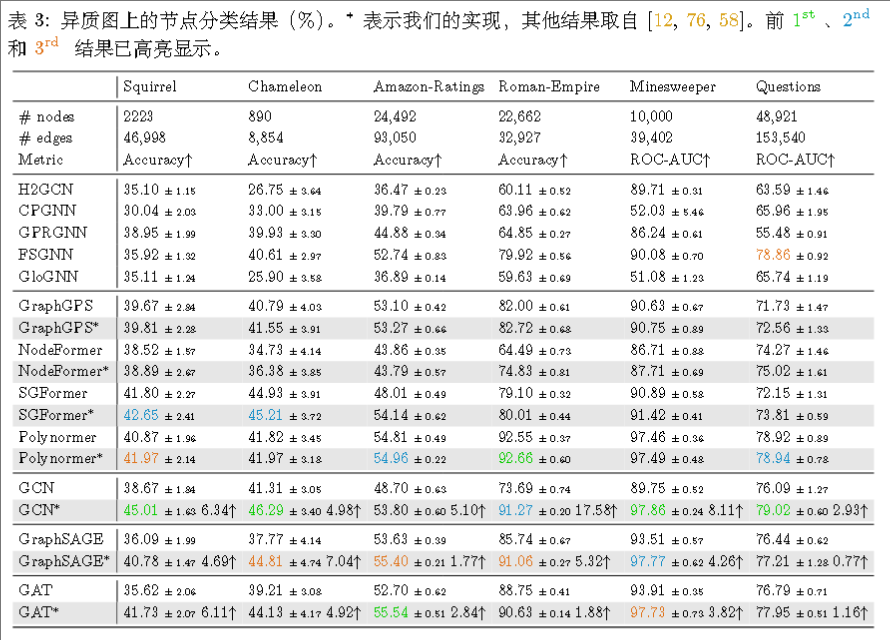Select the orange 78.86 Questions value
Image resolution: width=890 pixels, height=640 pixels.
pyautogui.click(x=775, y=254)
